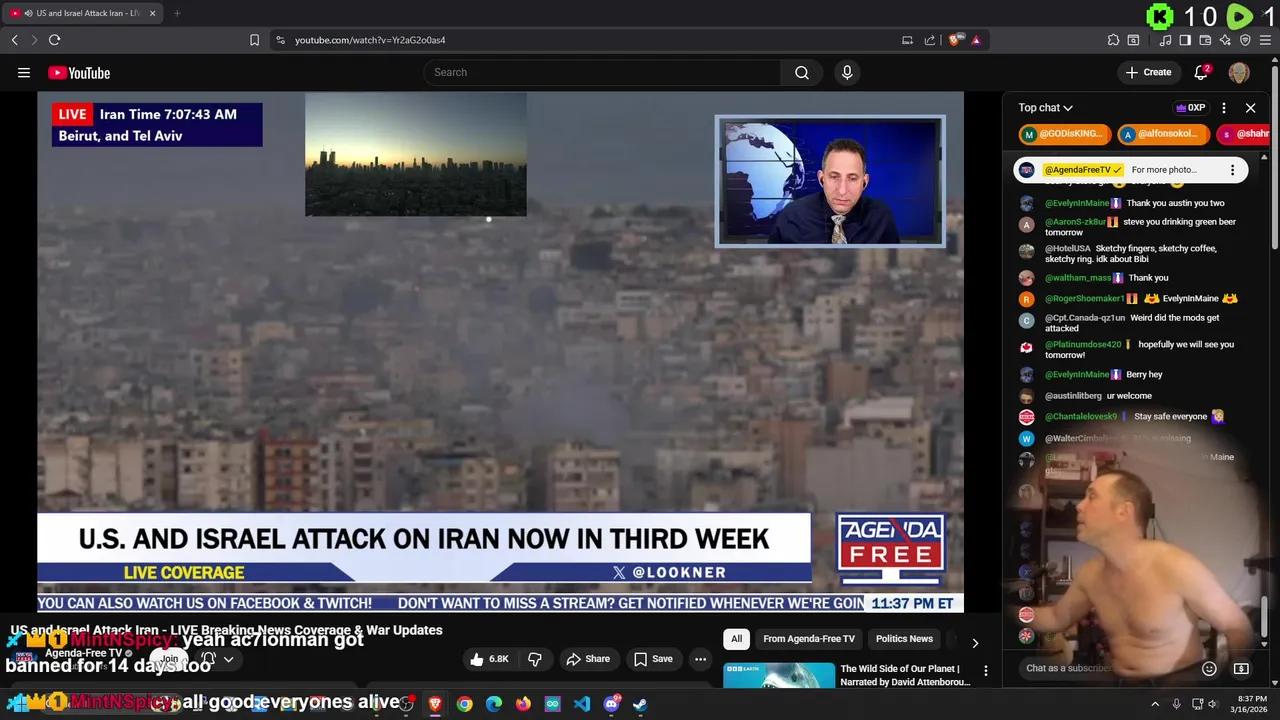
Task: Open Firefox from the taskbar
Action: pyautogui.click(x=523, y=704)
